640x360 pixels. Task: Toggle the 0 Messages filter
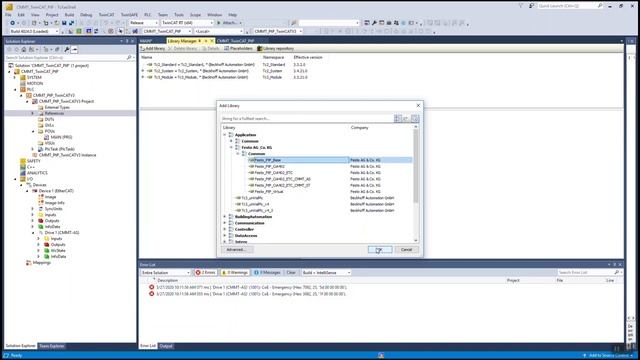267,272
